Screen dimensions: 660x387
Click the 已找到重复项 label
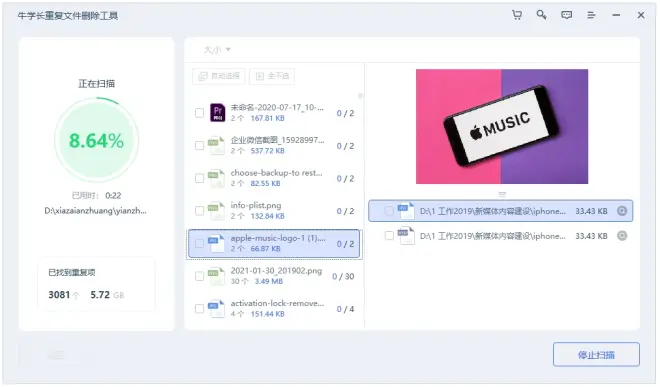pyautogui.click(x=72, y=272)
